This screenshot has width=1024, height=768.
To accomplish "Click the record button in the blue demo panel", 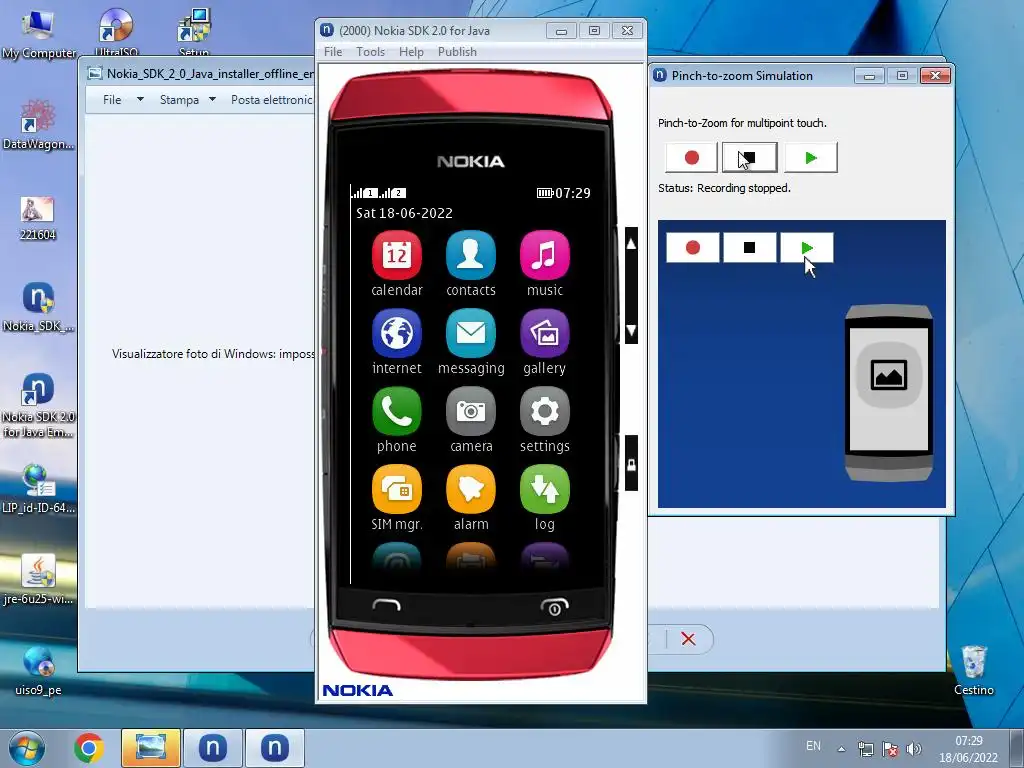I will point(693,248).
